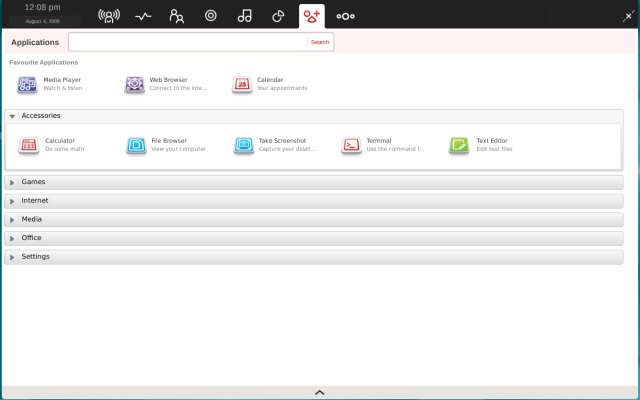Screen dimensions: 640x400
Task: Expand the Internet category
Action: 313,201
